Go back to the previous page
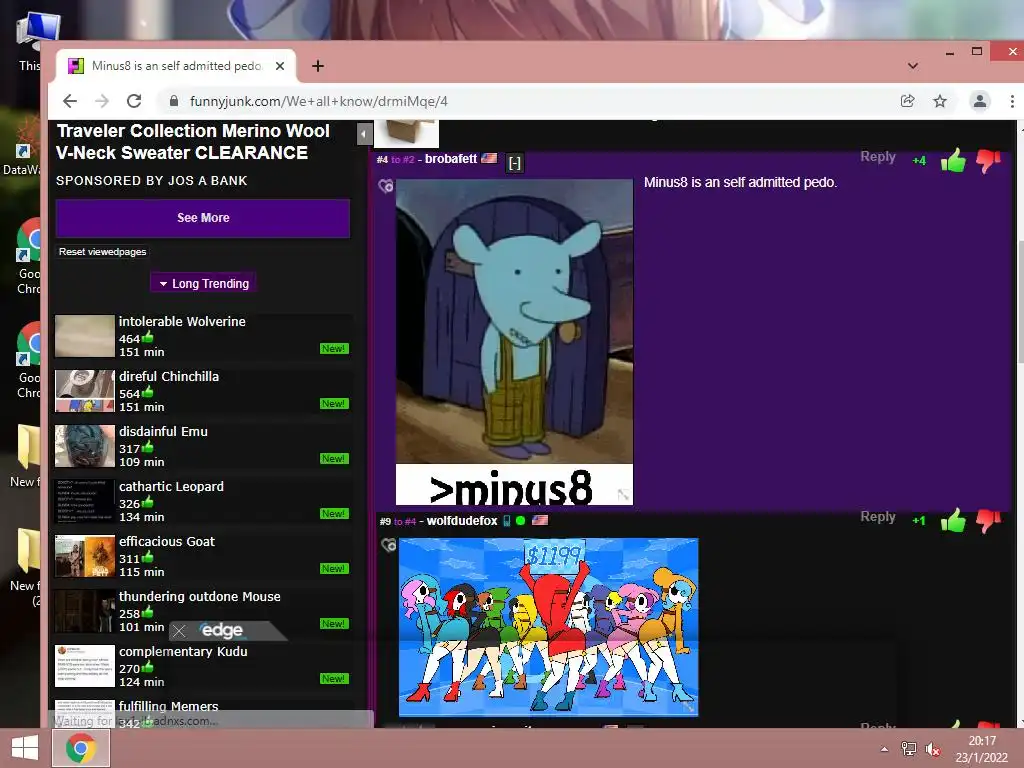The image size is (1024, 768). coord(70,101)
